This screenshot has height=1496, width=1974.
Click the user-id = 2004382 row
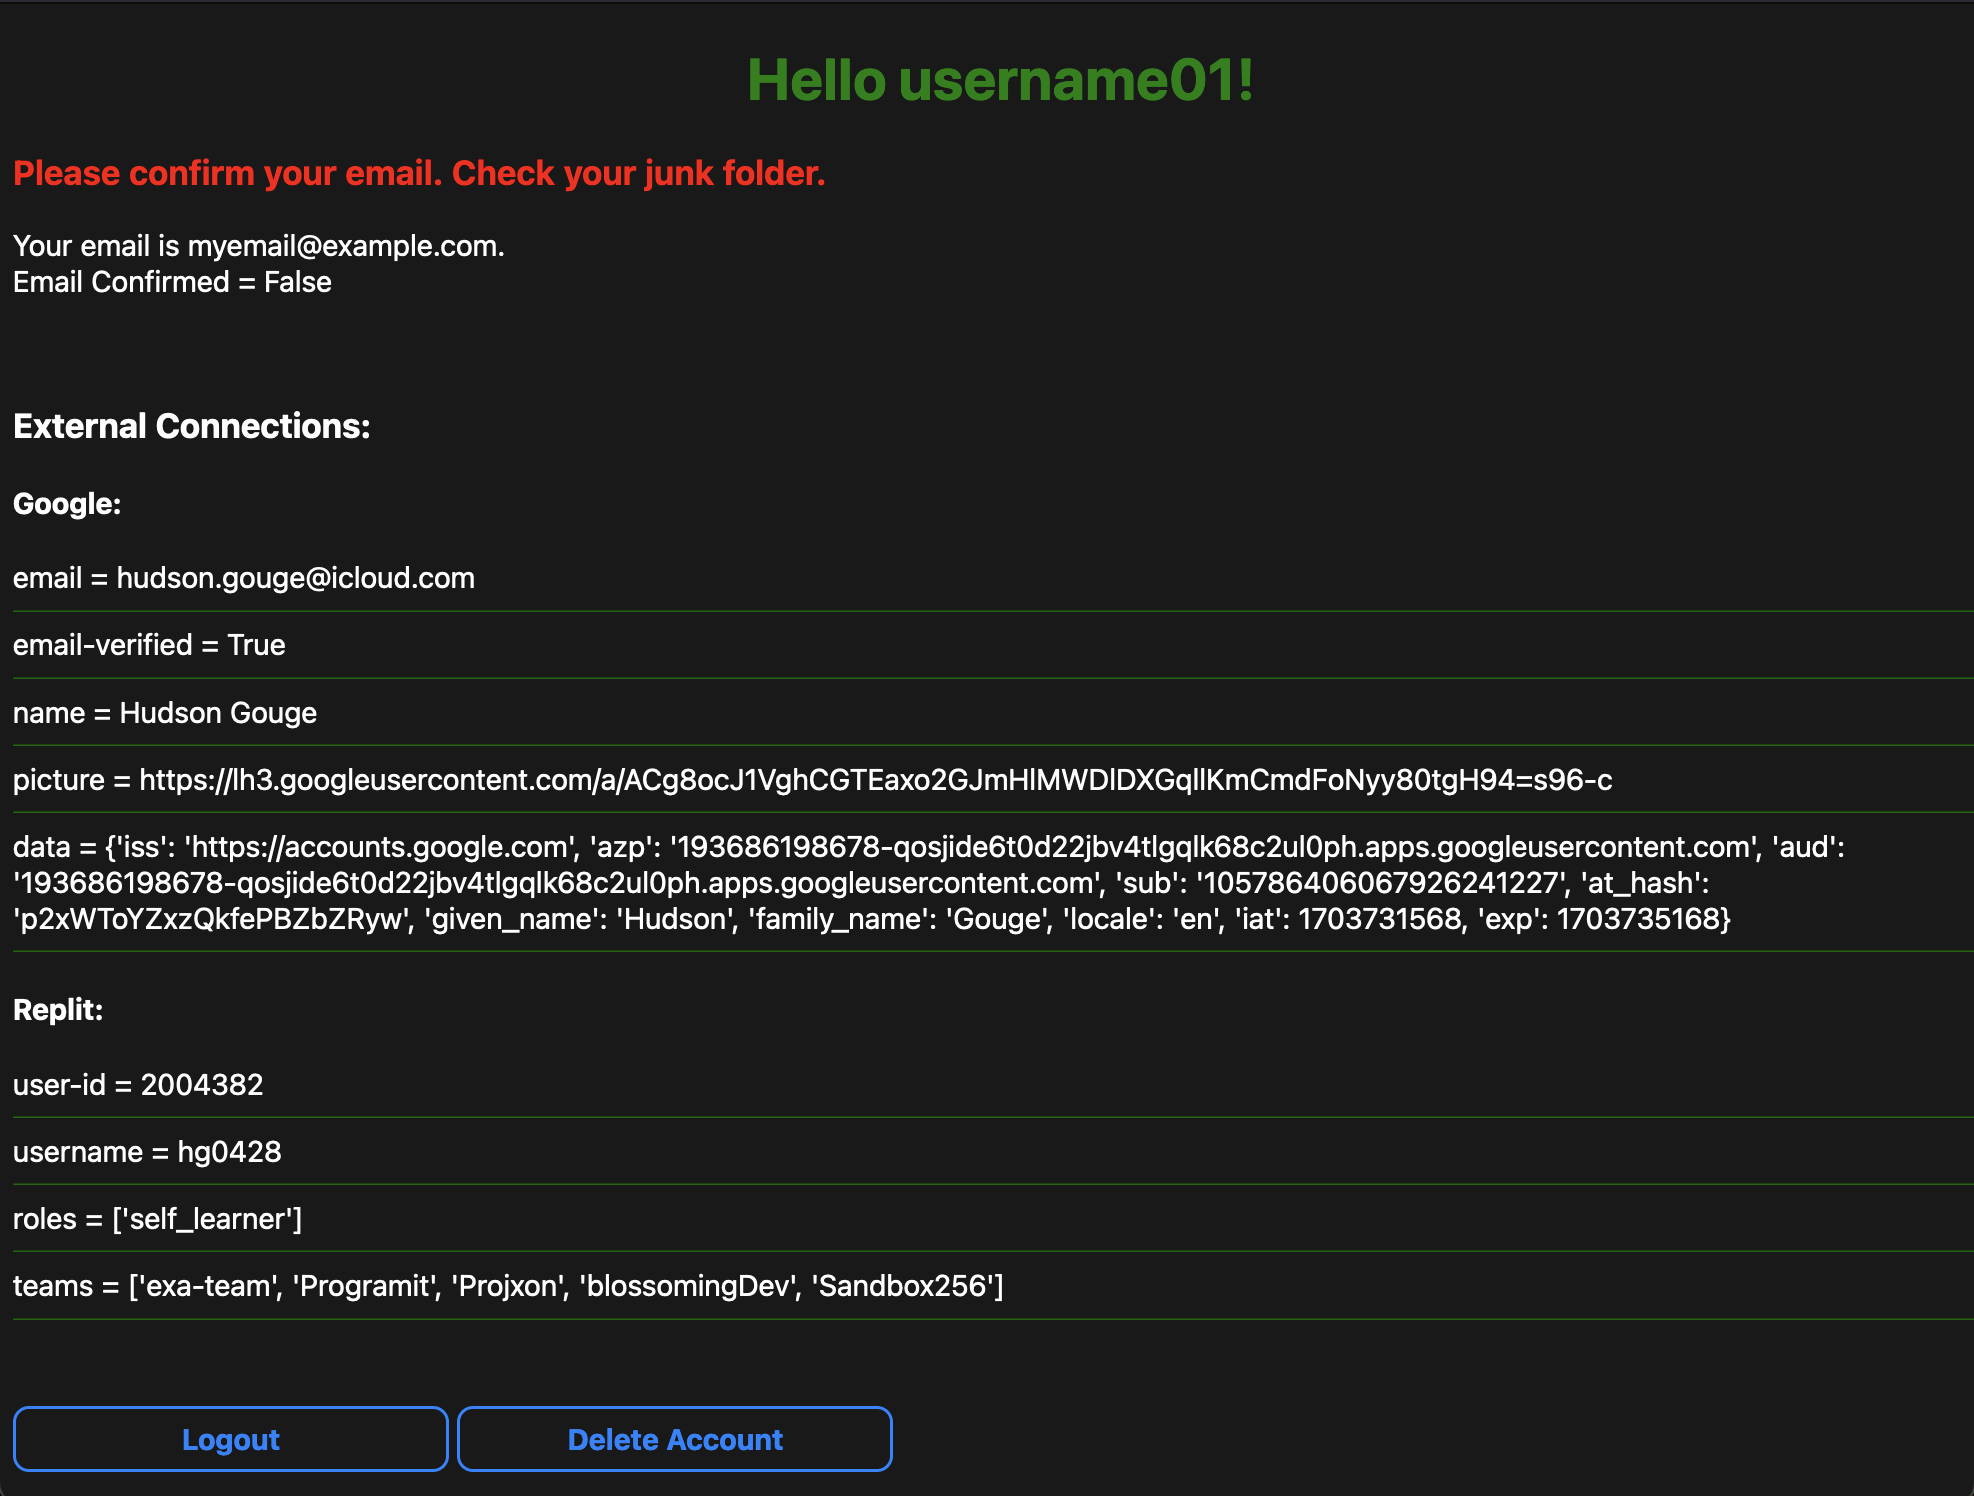point(138,1085)
